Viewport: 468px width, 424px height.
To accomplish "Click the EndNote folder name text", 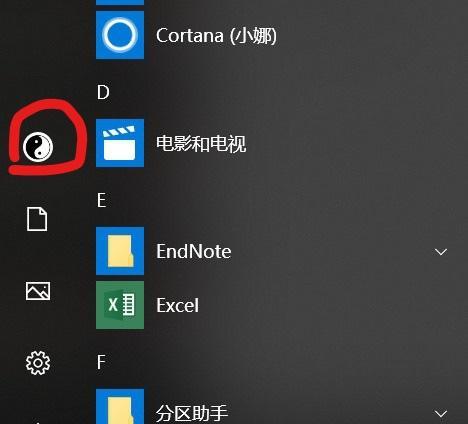I will (193, 251).
